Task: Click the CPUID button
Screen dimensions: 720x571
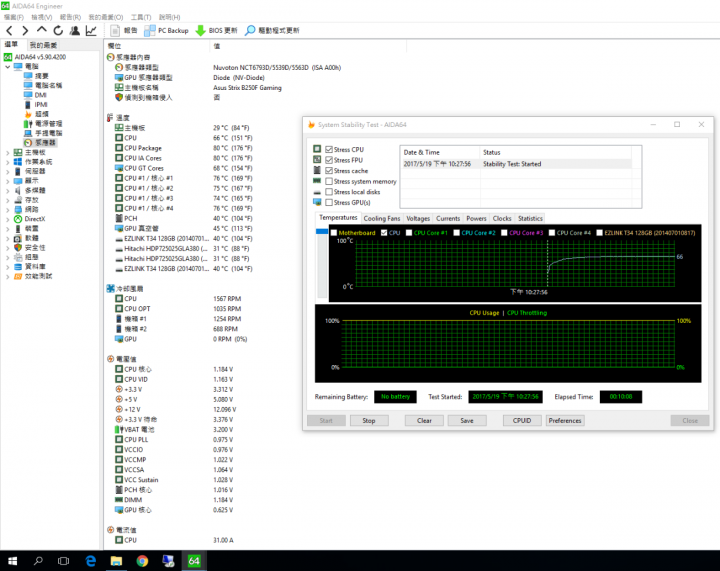Action: [x=522, y=420]
